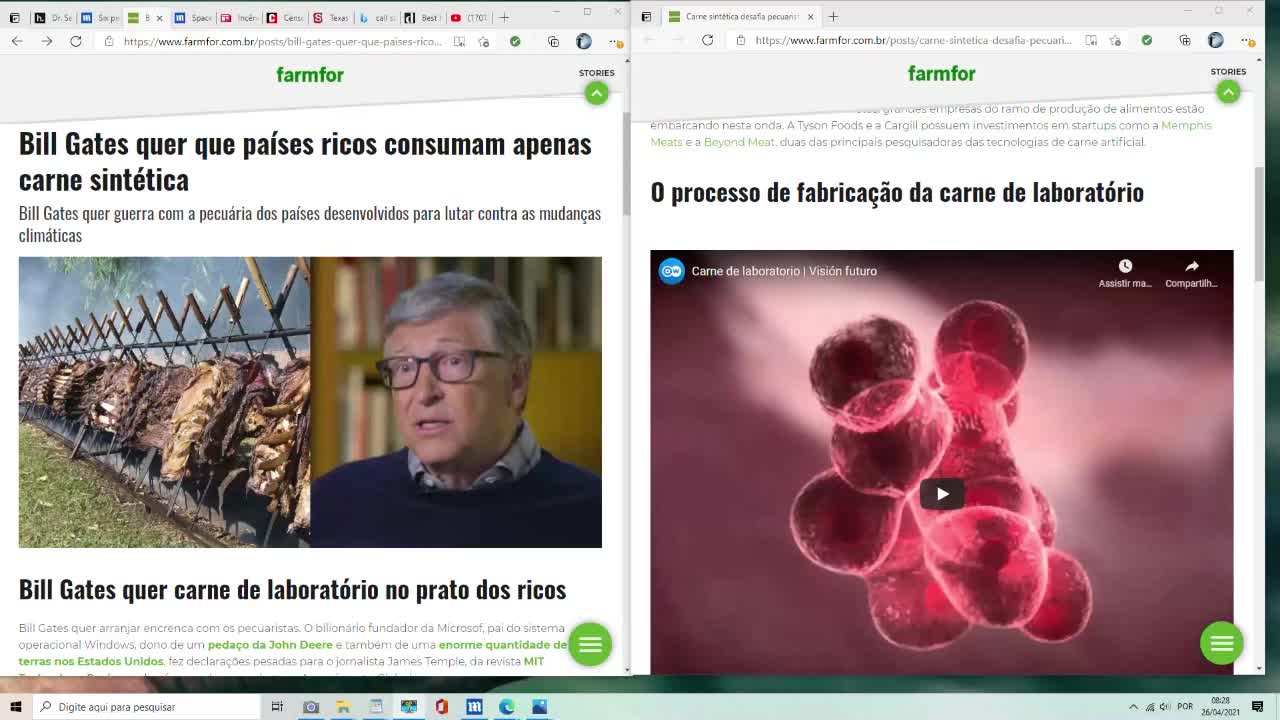Open profile avatar in left browser toolbar

[584, 41]
